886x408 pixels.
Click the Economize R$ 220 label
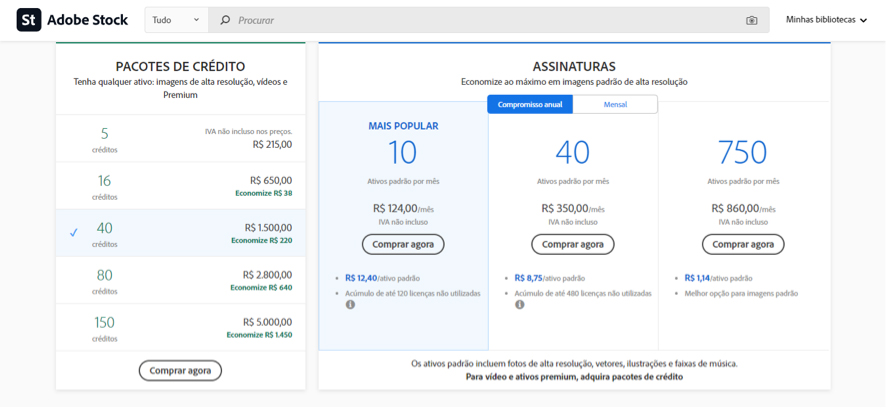pyautogui.click(x=262, y=240)
